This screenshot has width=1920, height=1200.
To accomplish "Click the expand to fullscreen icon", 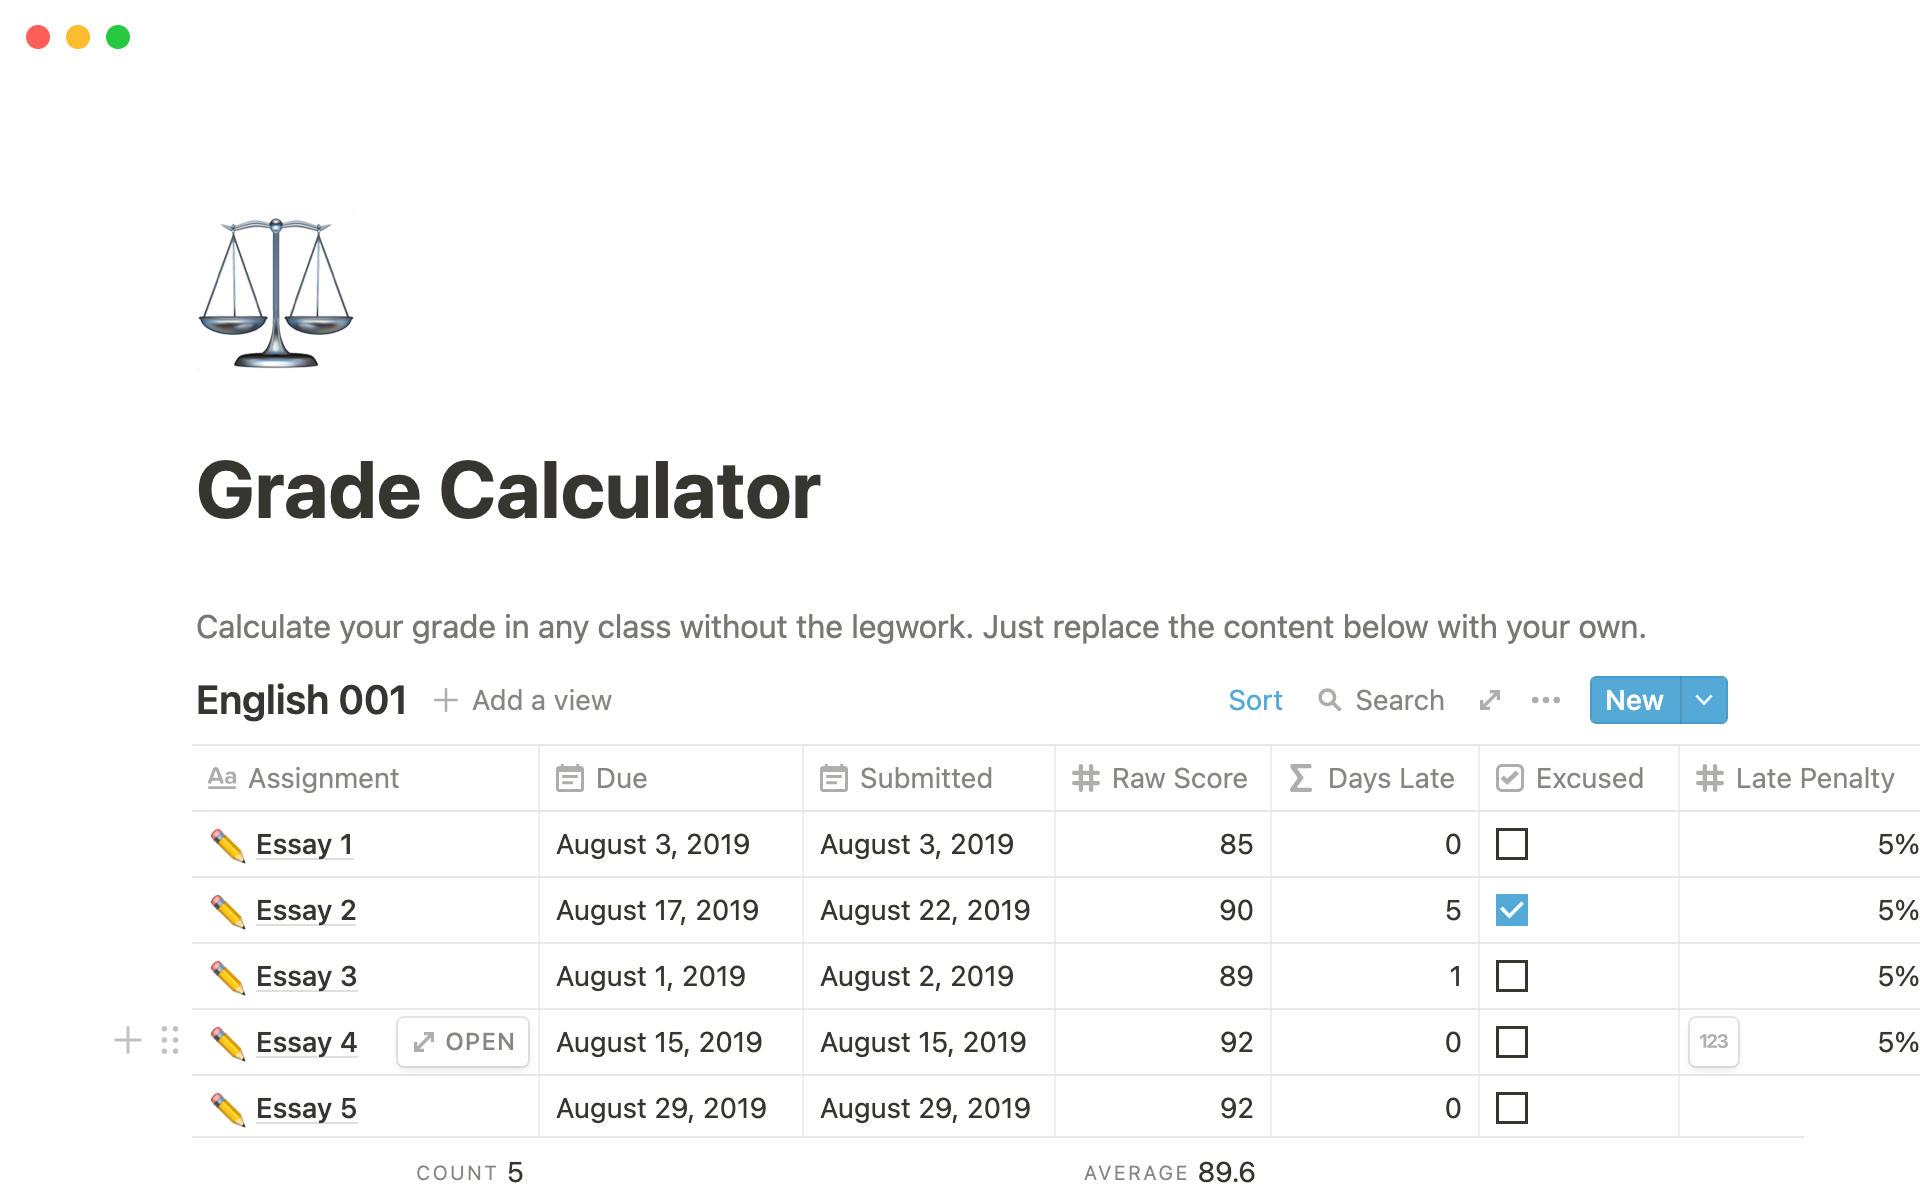I will point(1490,698).
